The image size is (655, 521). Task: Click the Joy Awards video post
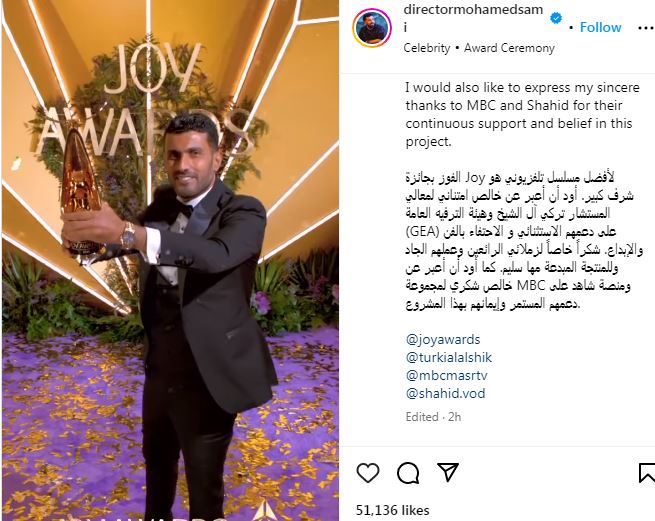tap(170, 260)
